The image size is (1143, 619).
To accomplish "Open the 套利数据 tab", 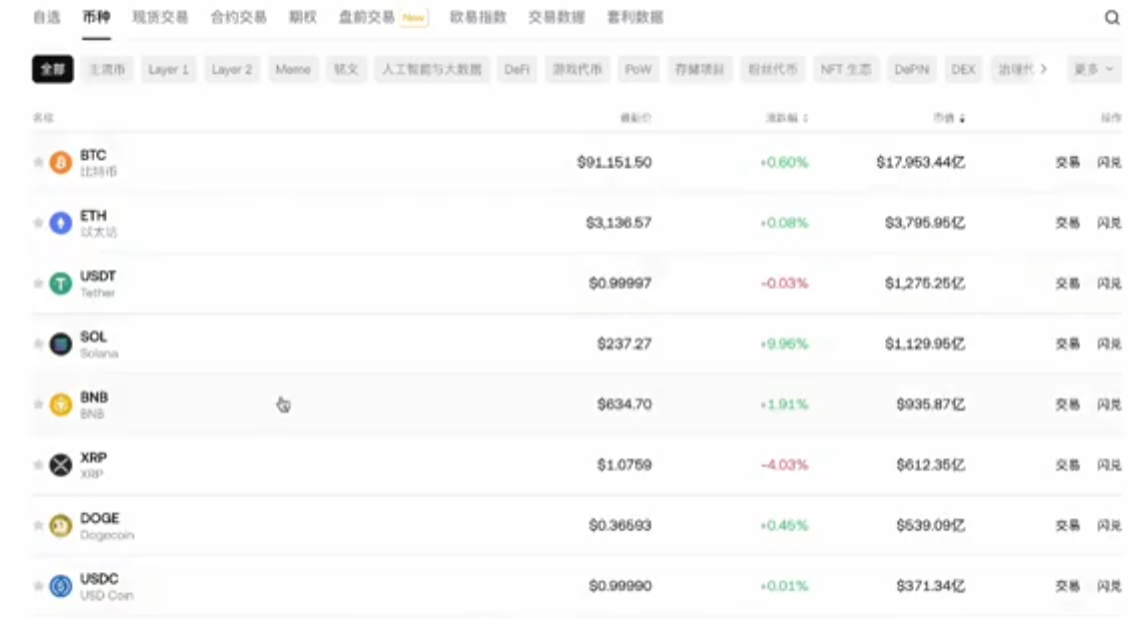I will click(x=636, y=17).
